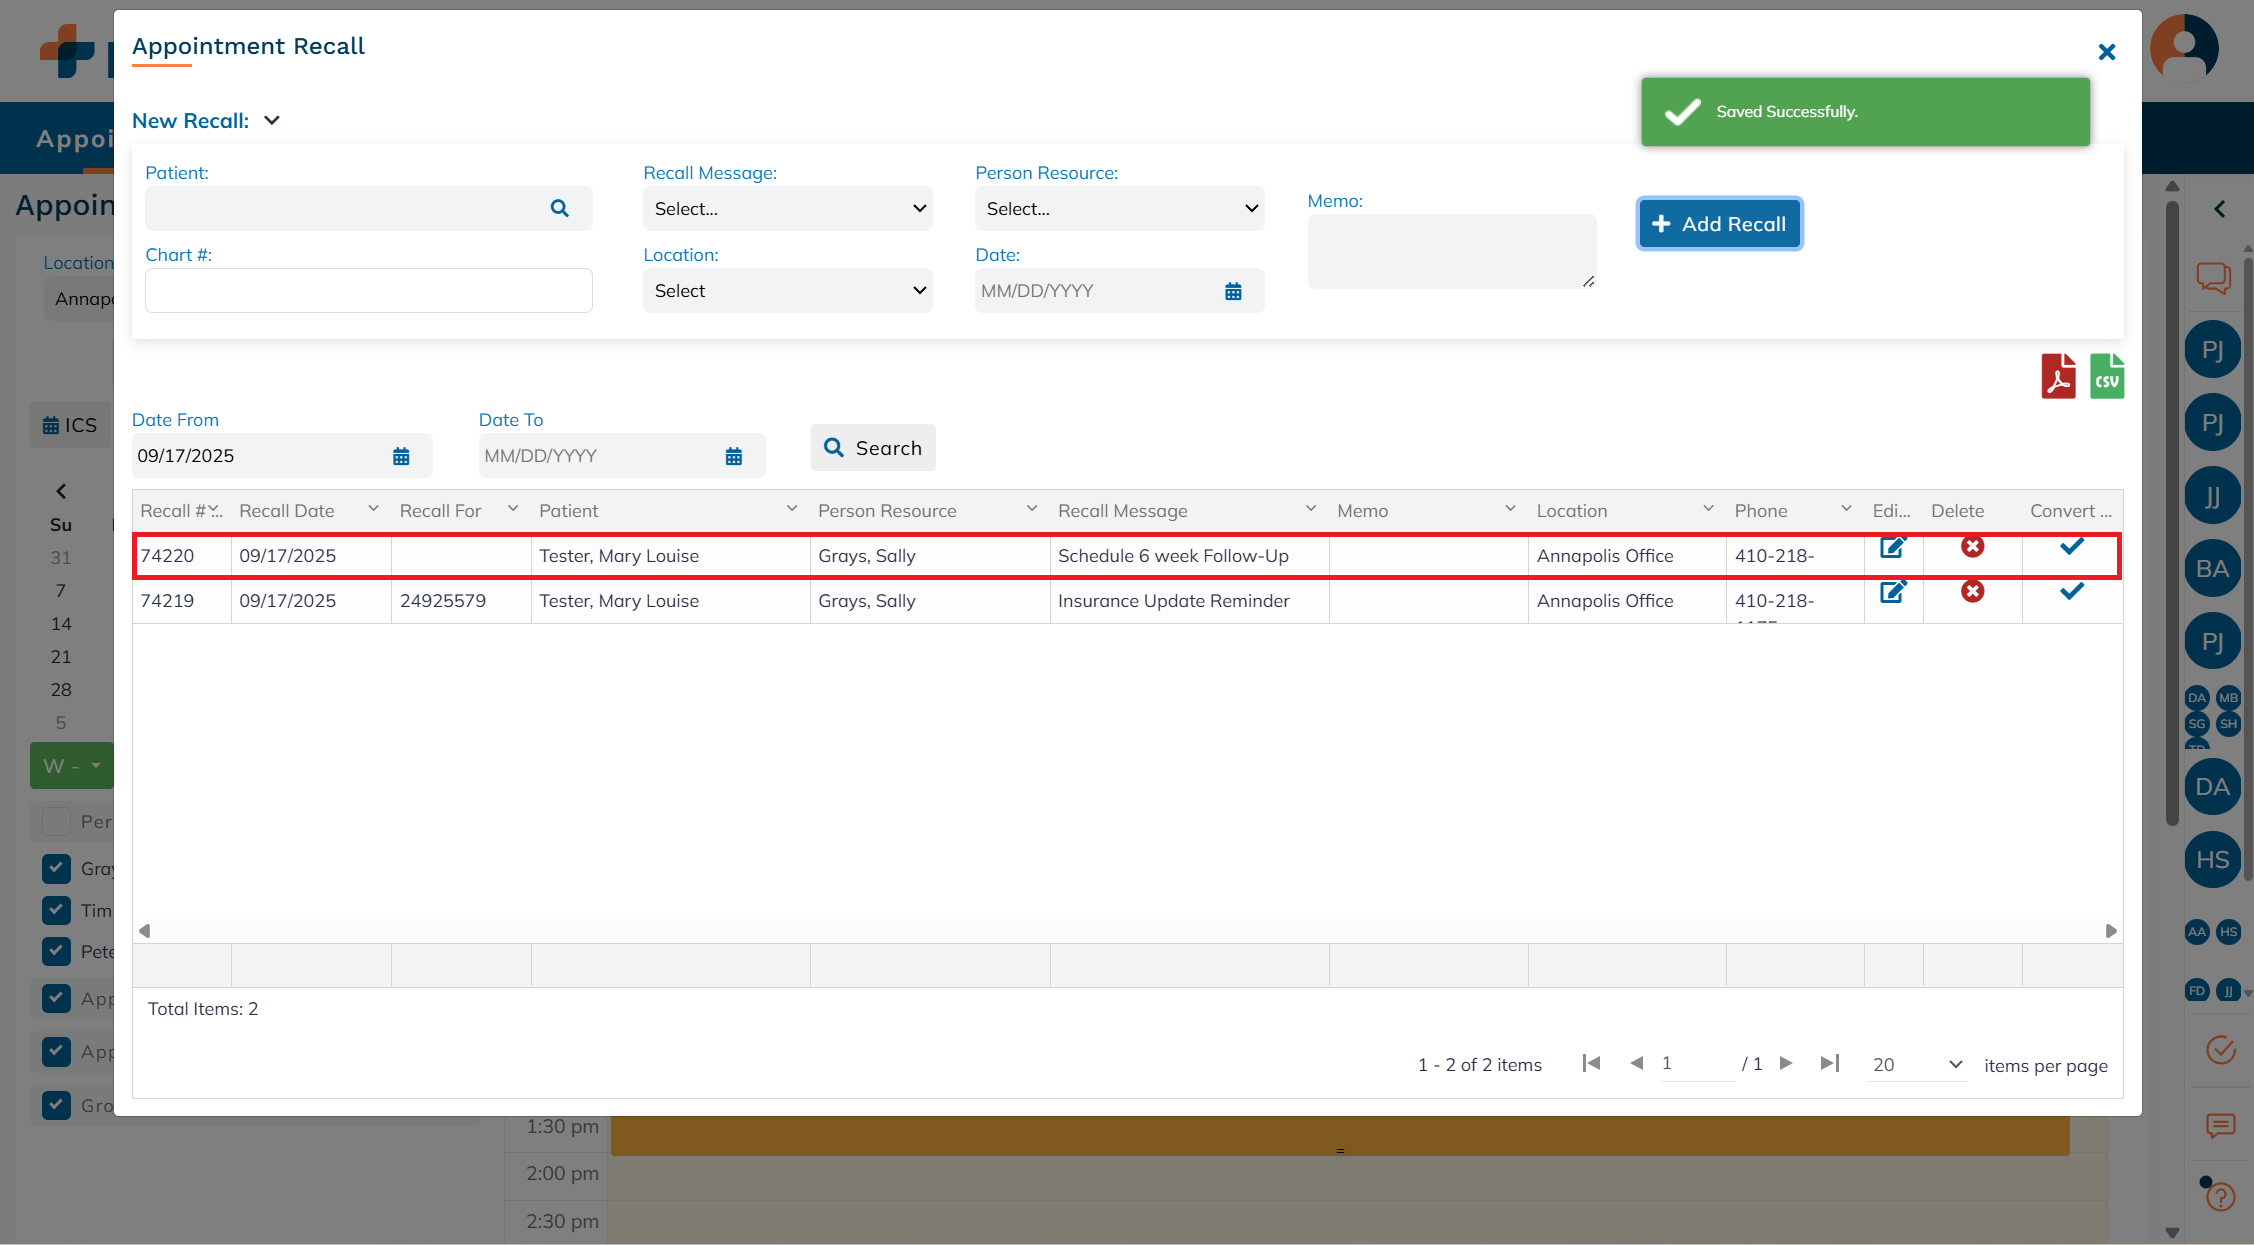
Task: Convert recall 74220 to appointment
Action: pos(2071,547)
